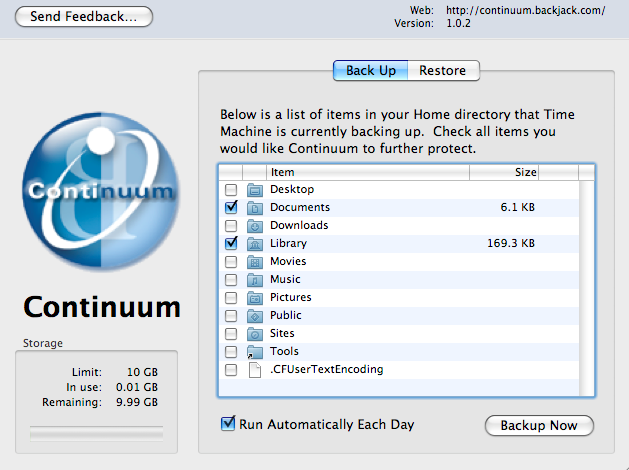Click the Send Feedback button
The width and height of the screenshot is (629, 470).
pyautogui.click(x=84, y=16)
